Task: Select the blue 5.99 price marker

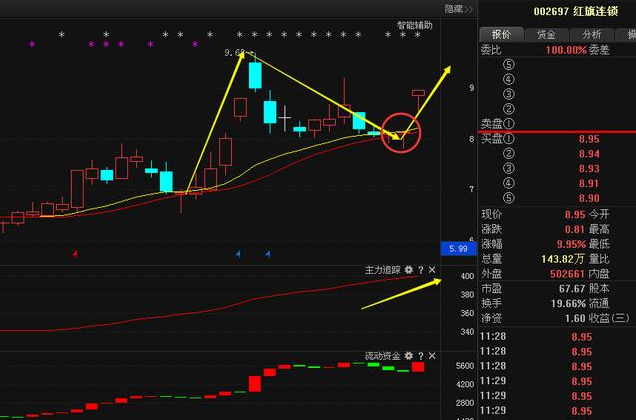Action: (458, 248)
